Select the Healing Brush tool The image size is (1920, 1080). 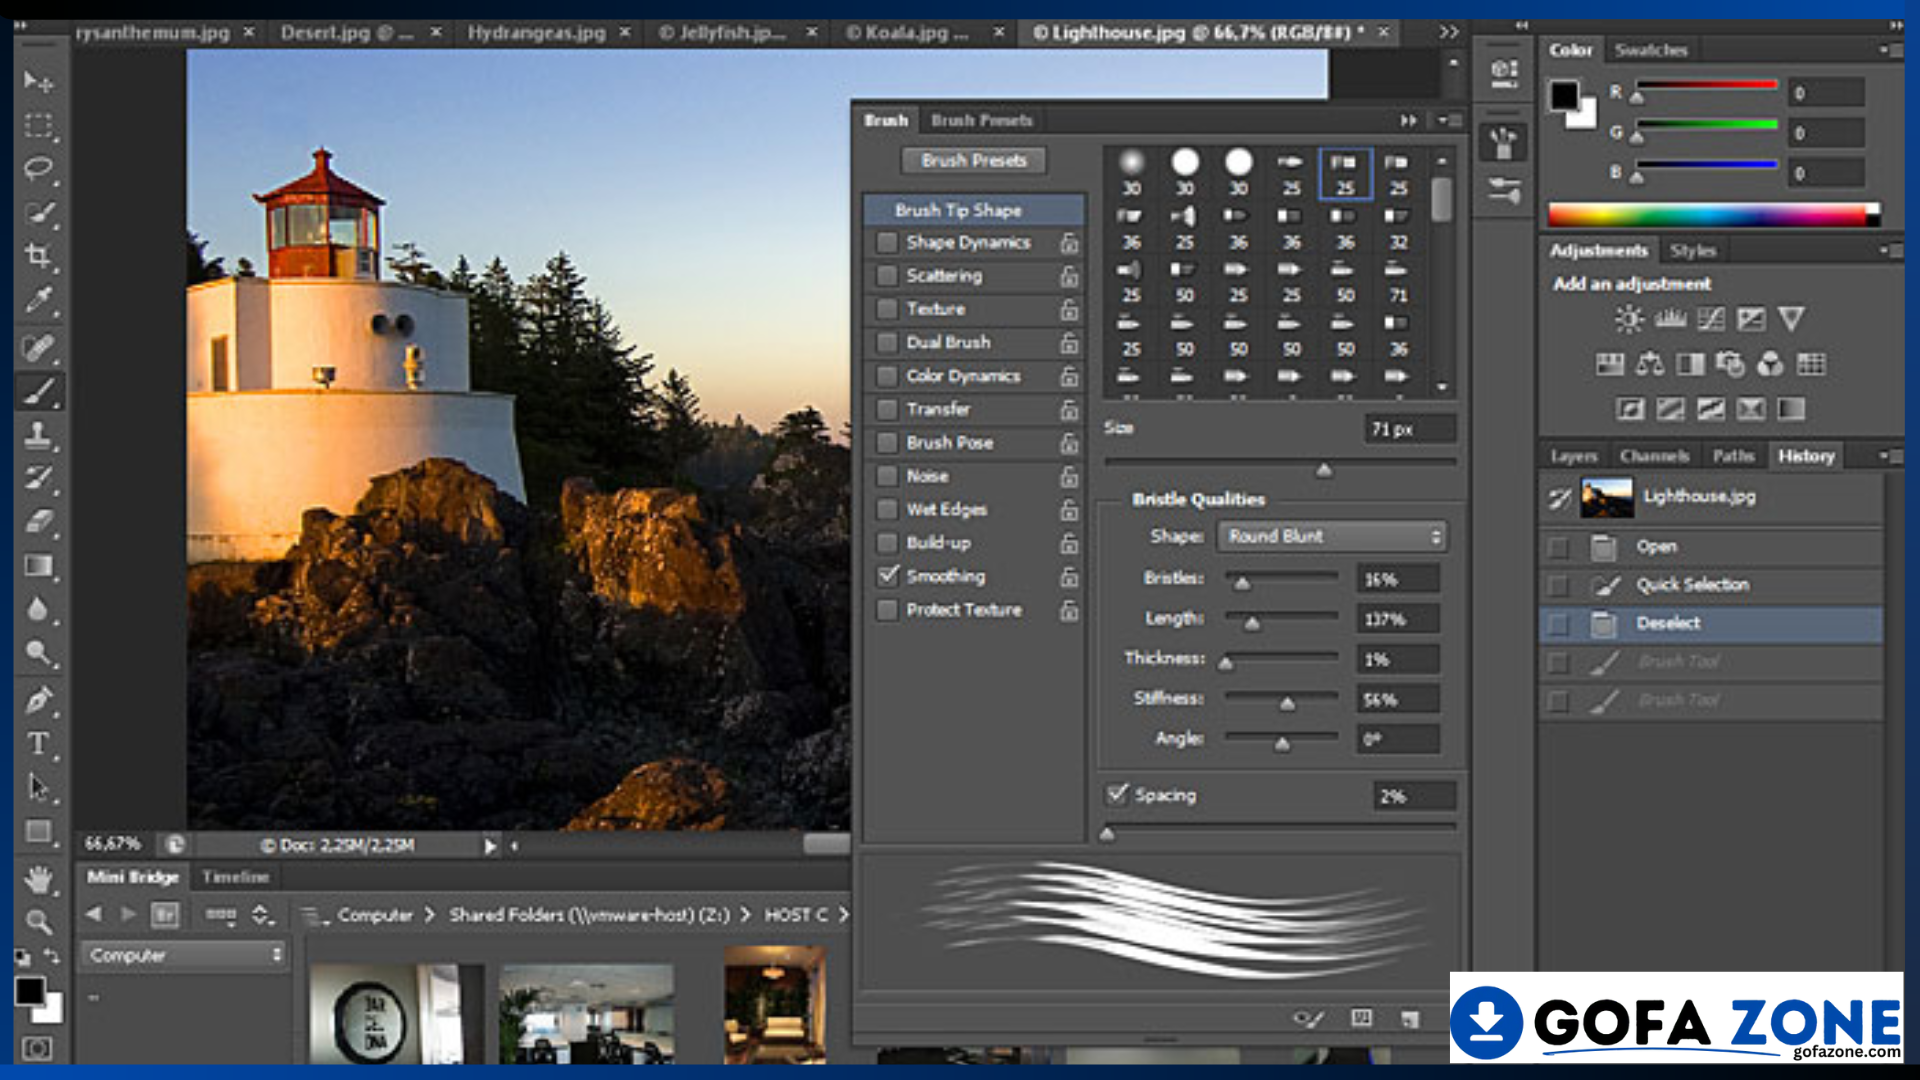click(x=38, y=348)
